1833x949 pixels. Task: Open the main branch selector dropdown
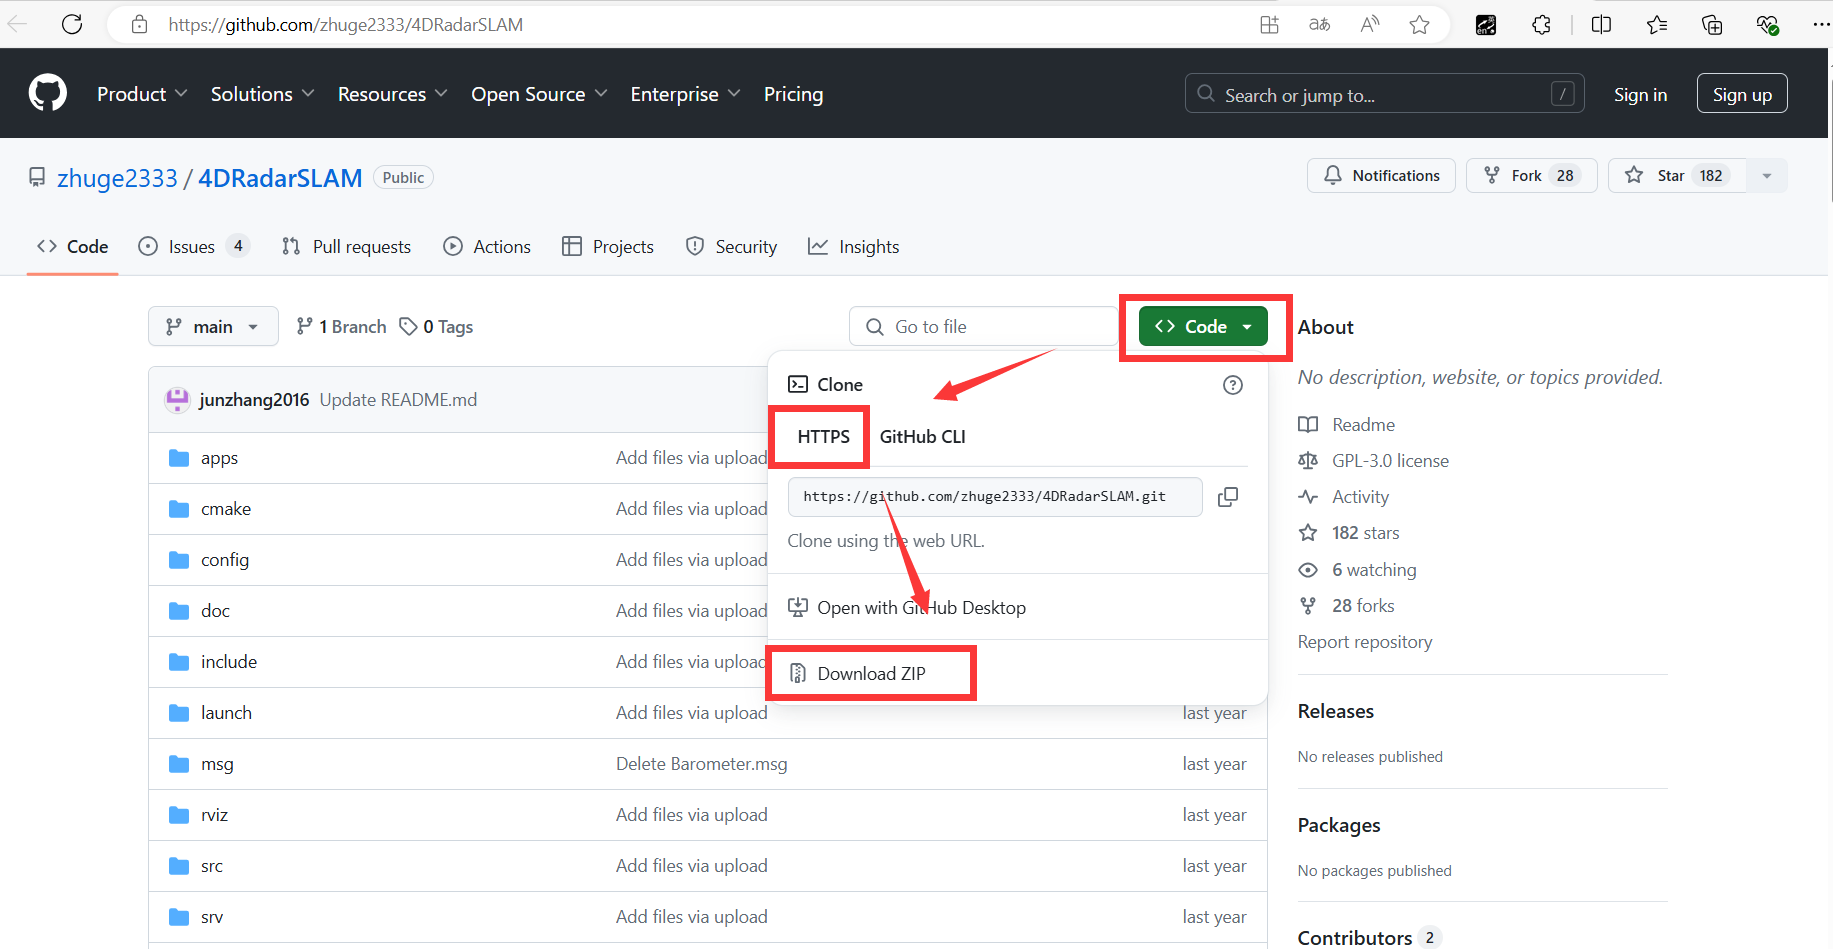pyautogui.click(x=213, y=327)
